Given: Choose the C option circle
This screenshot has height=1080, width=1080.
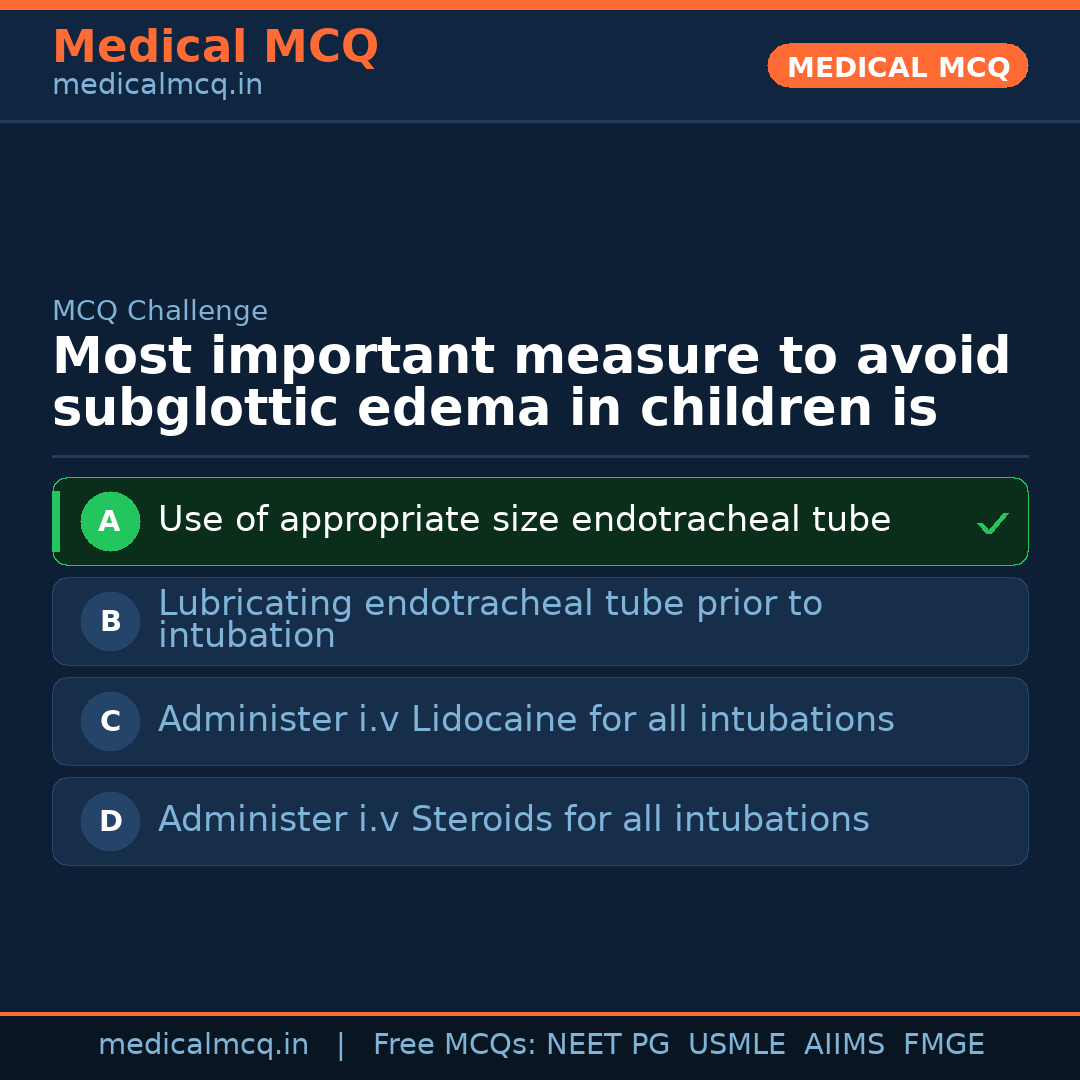Looking at the screenshot, I should tap(110, 721).
